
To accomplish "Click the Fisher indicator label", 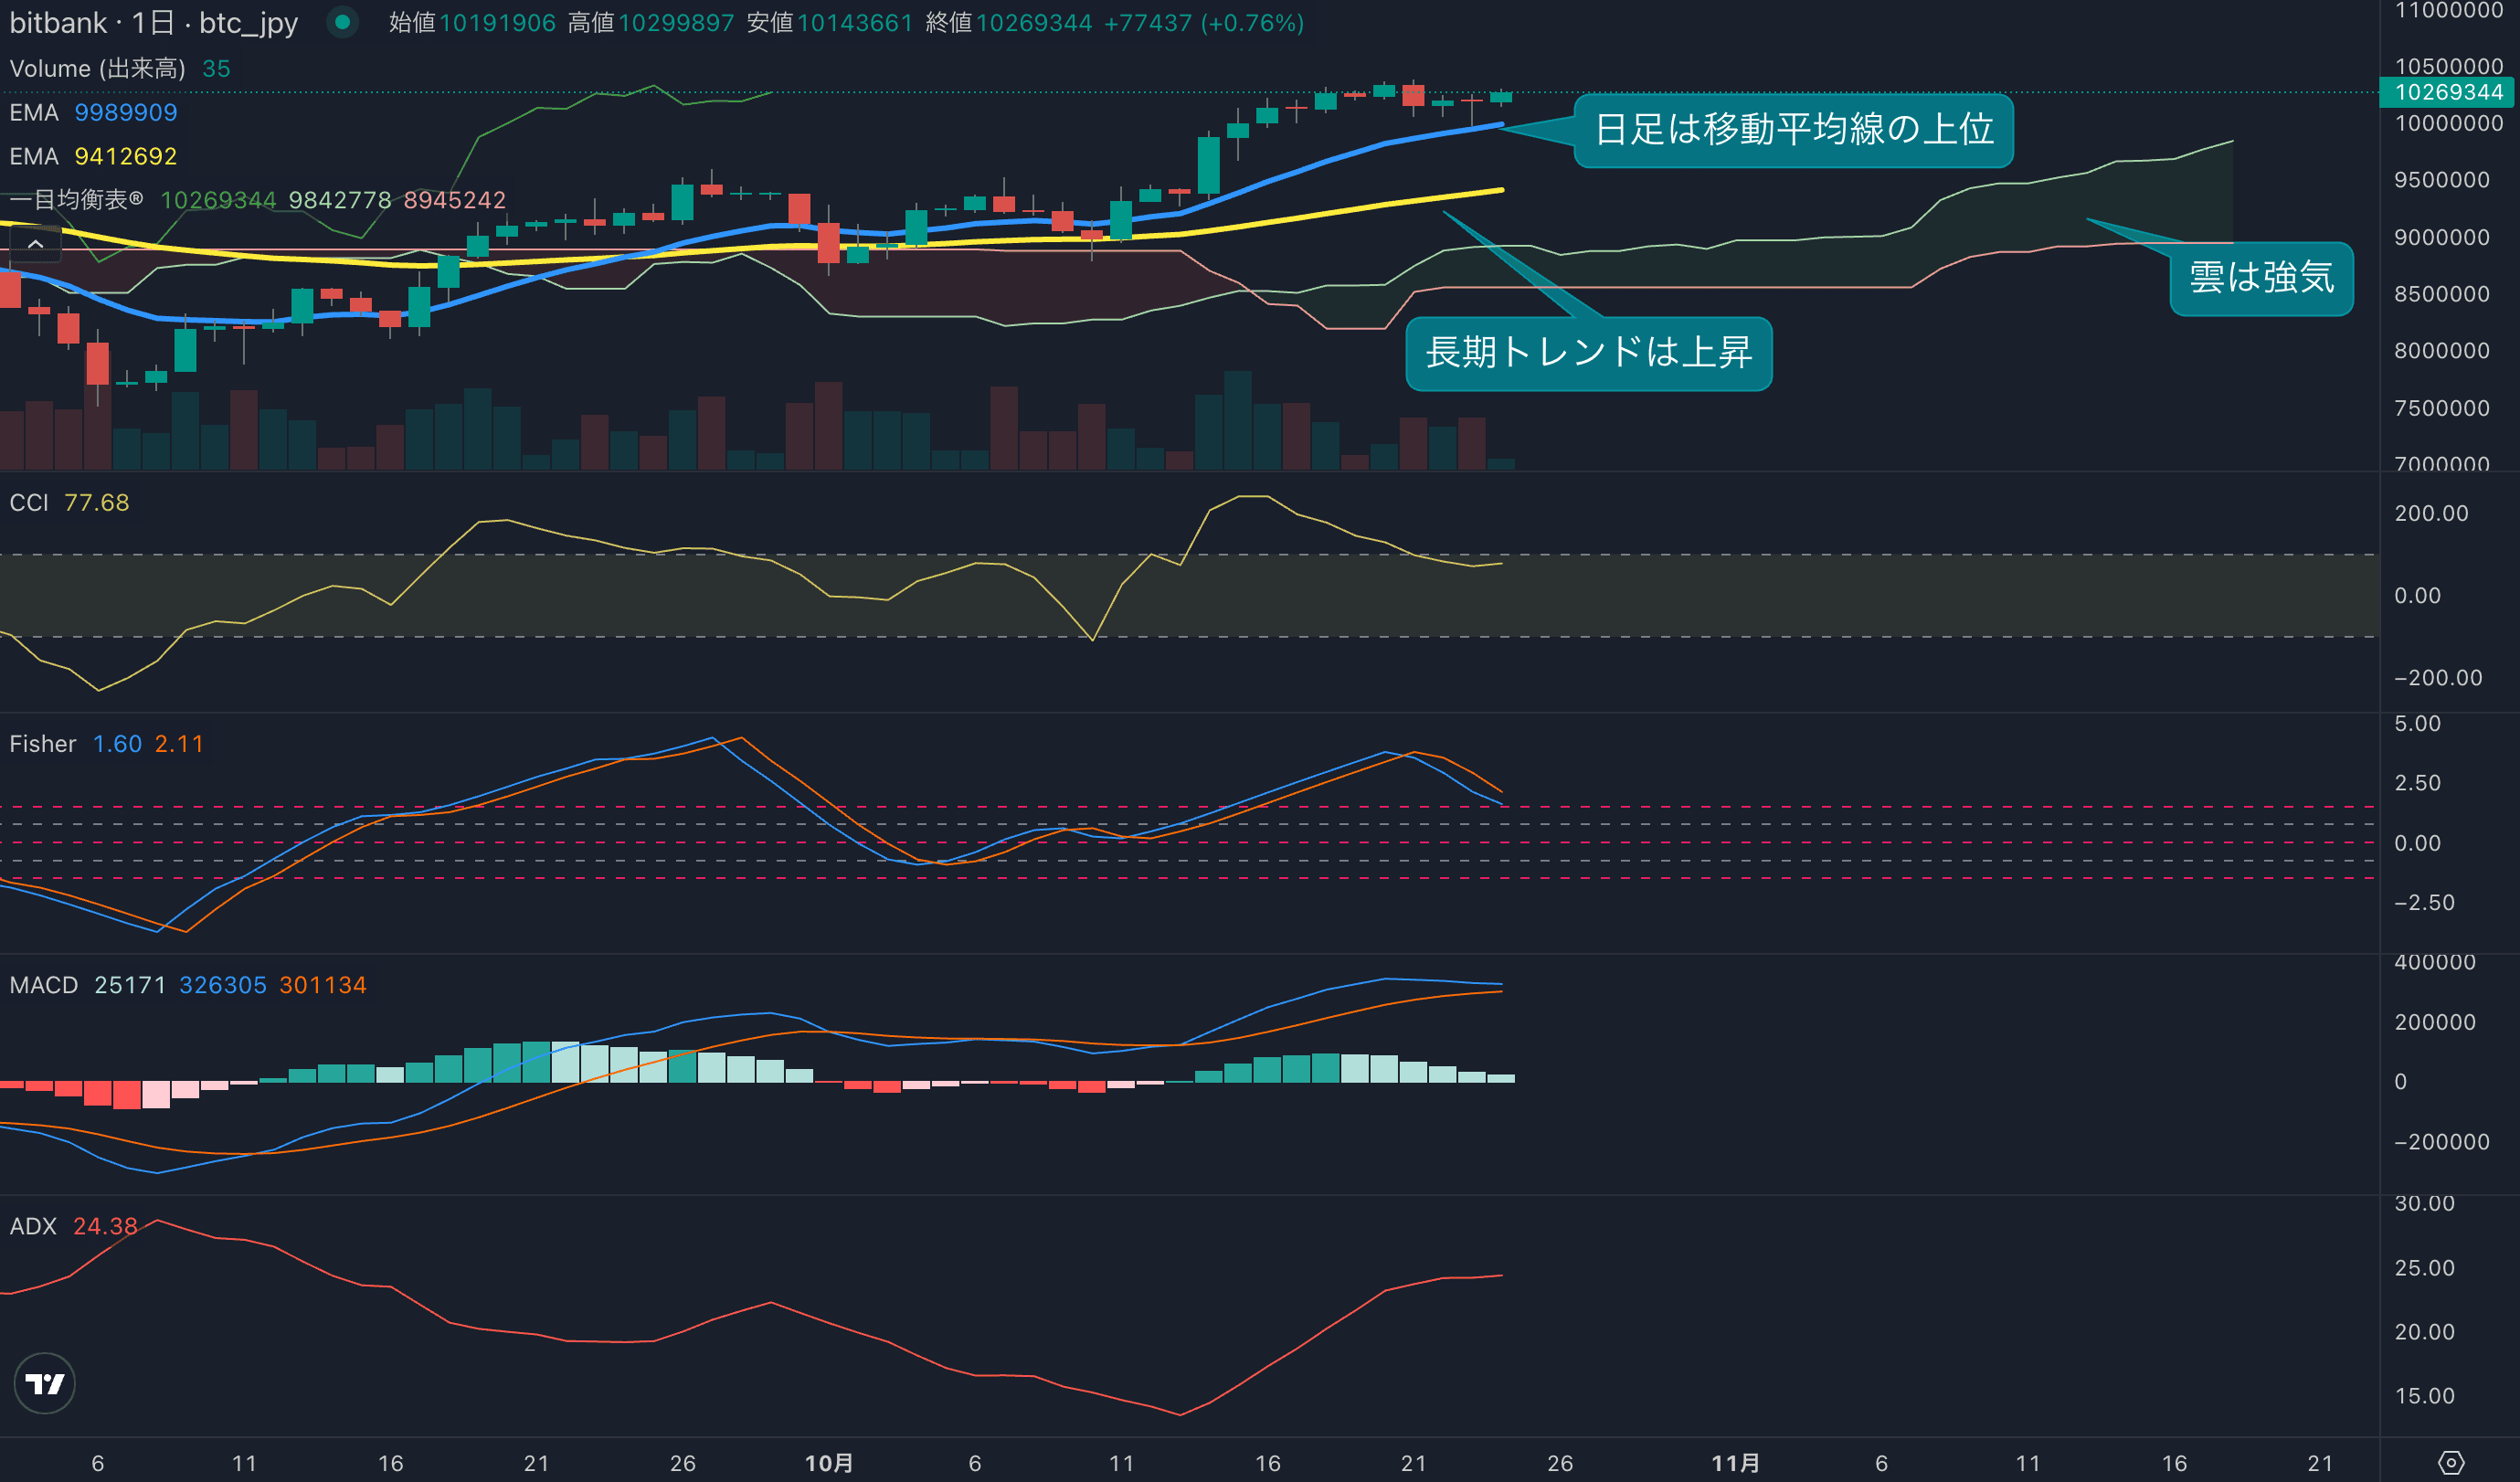I will click(x=43, y=744).
